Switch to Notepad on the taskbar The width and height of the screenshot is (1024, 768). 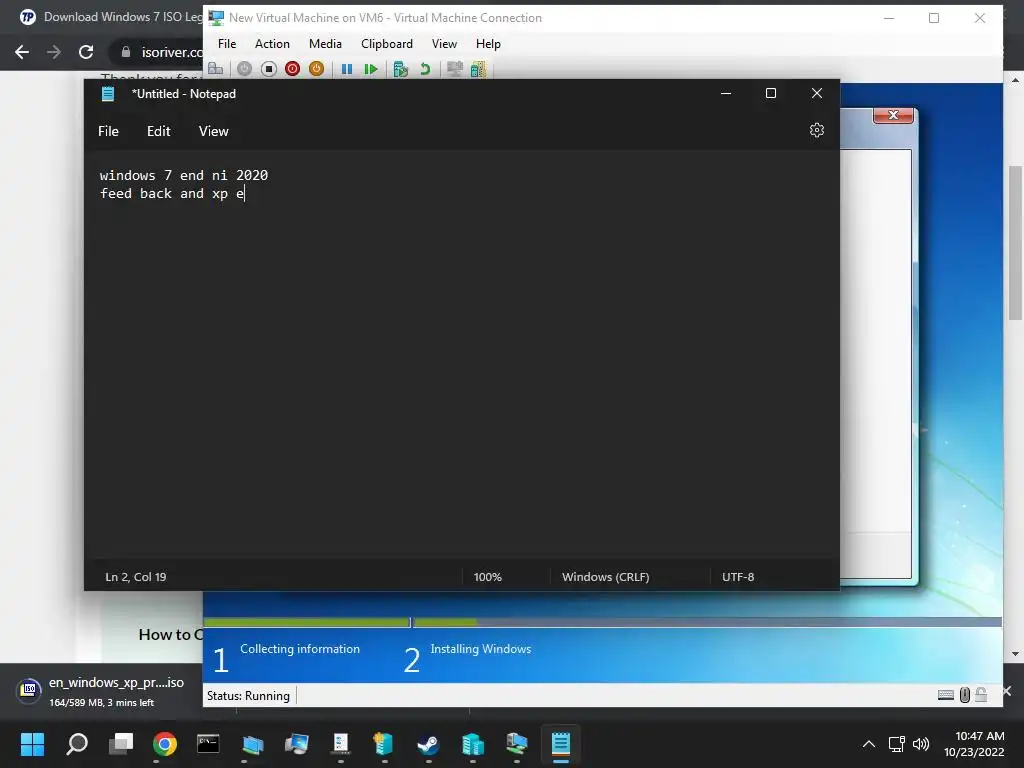point(561,744)
